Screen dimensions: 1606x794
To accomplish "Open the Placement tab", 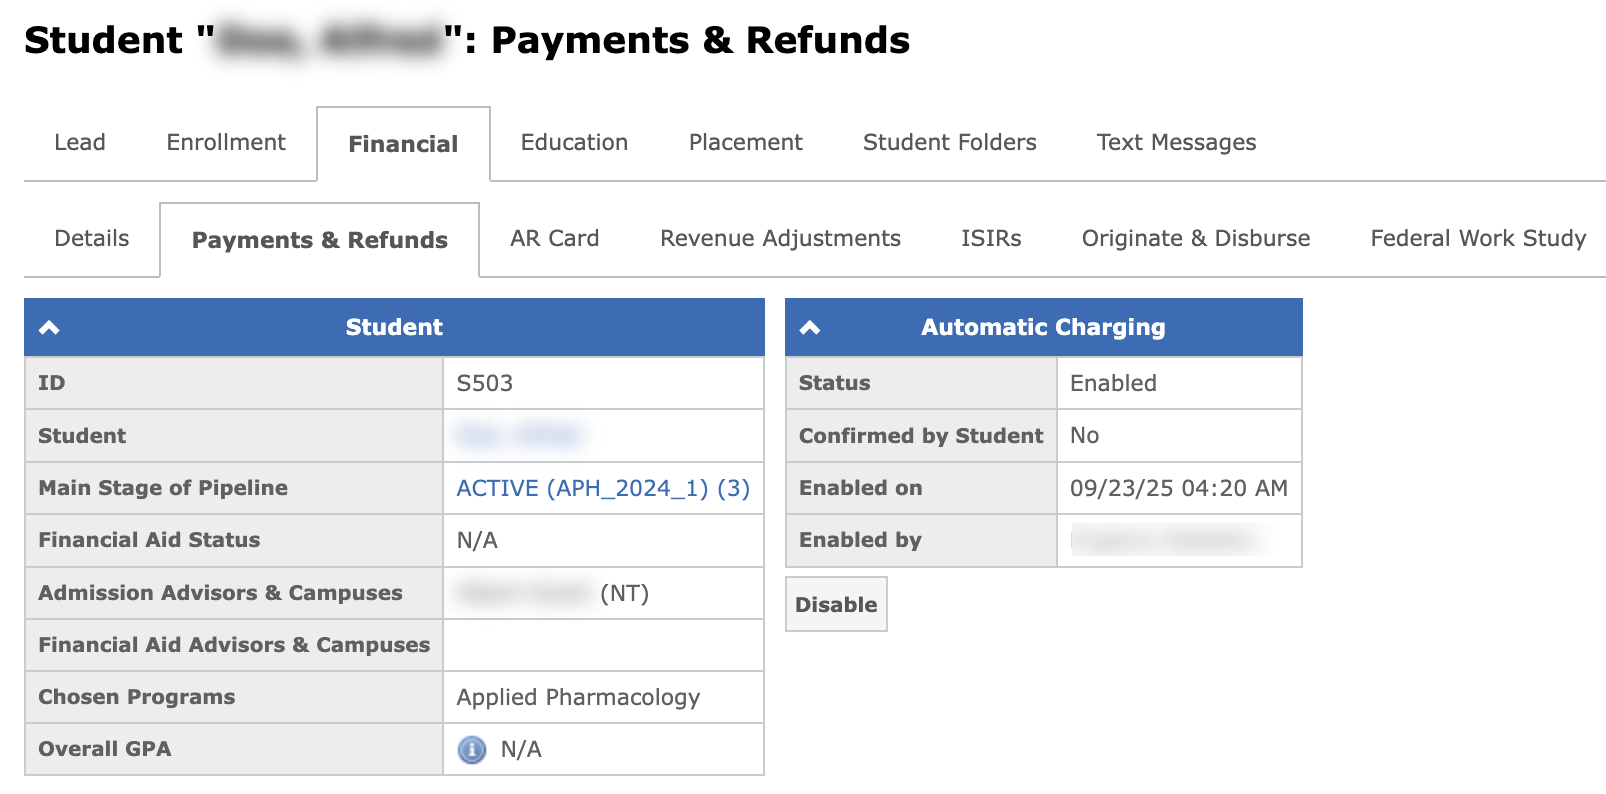I will point(745,142).
